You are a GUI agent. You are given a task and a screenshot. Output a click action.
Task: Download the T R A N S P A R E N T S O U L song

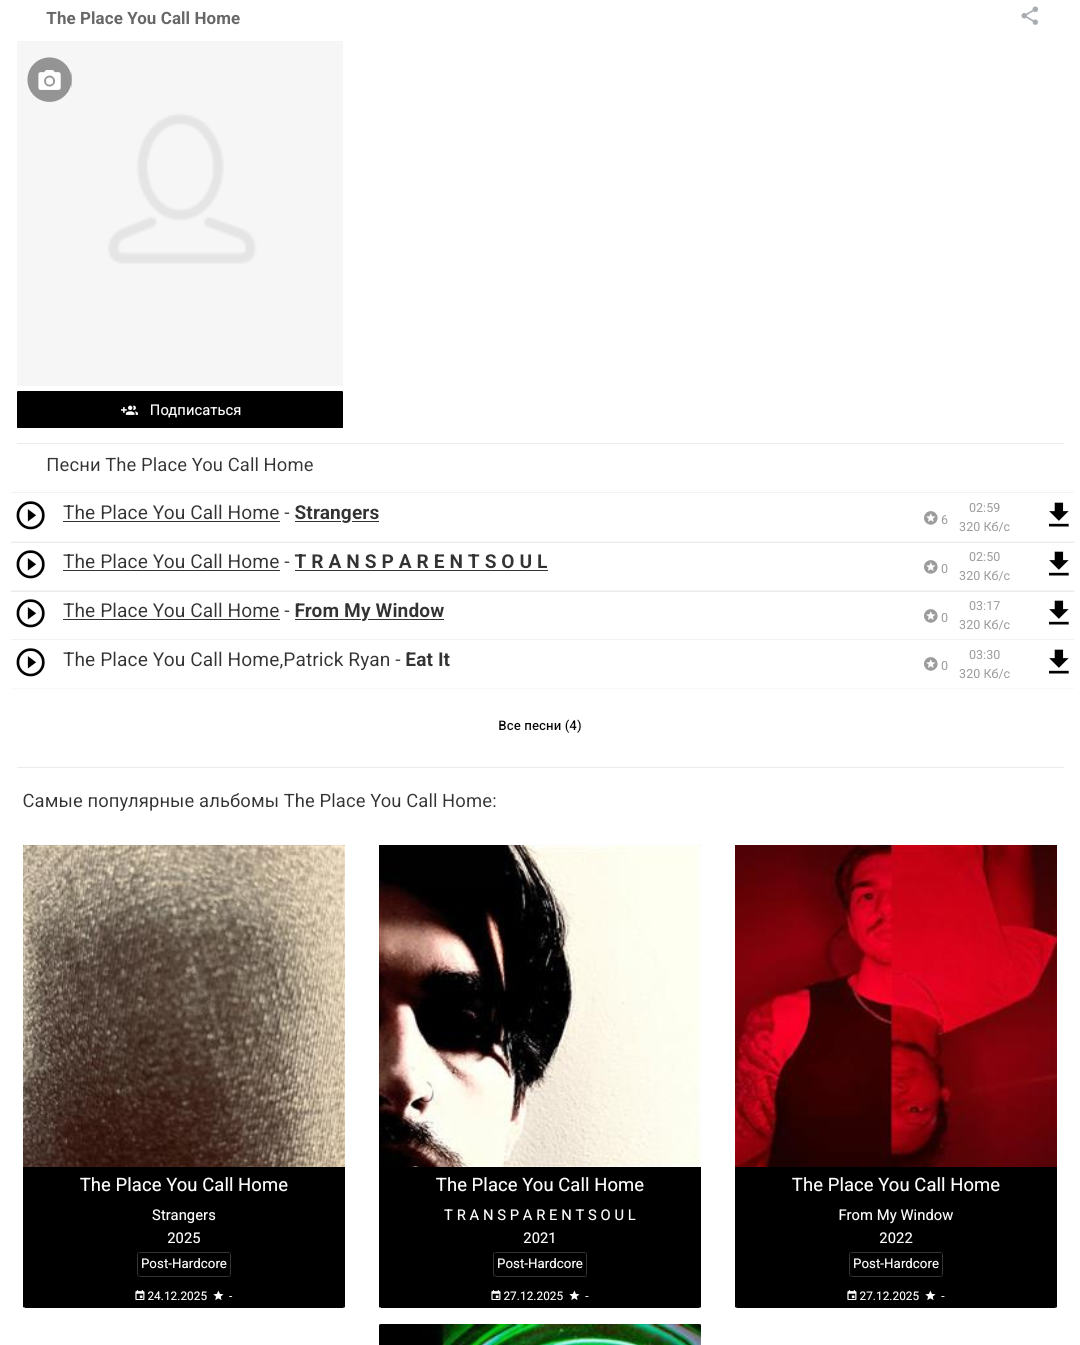pyautogui.click(x=1058, y=564)
